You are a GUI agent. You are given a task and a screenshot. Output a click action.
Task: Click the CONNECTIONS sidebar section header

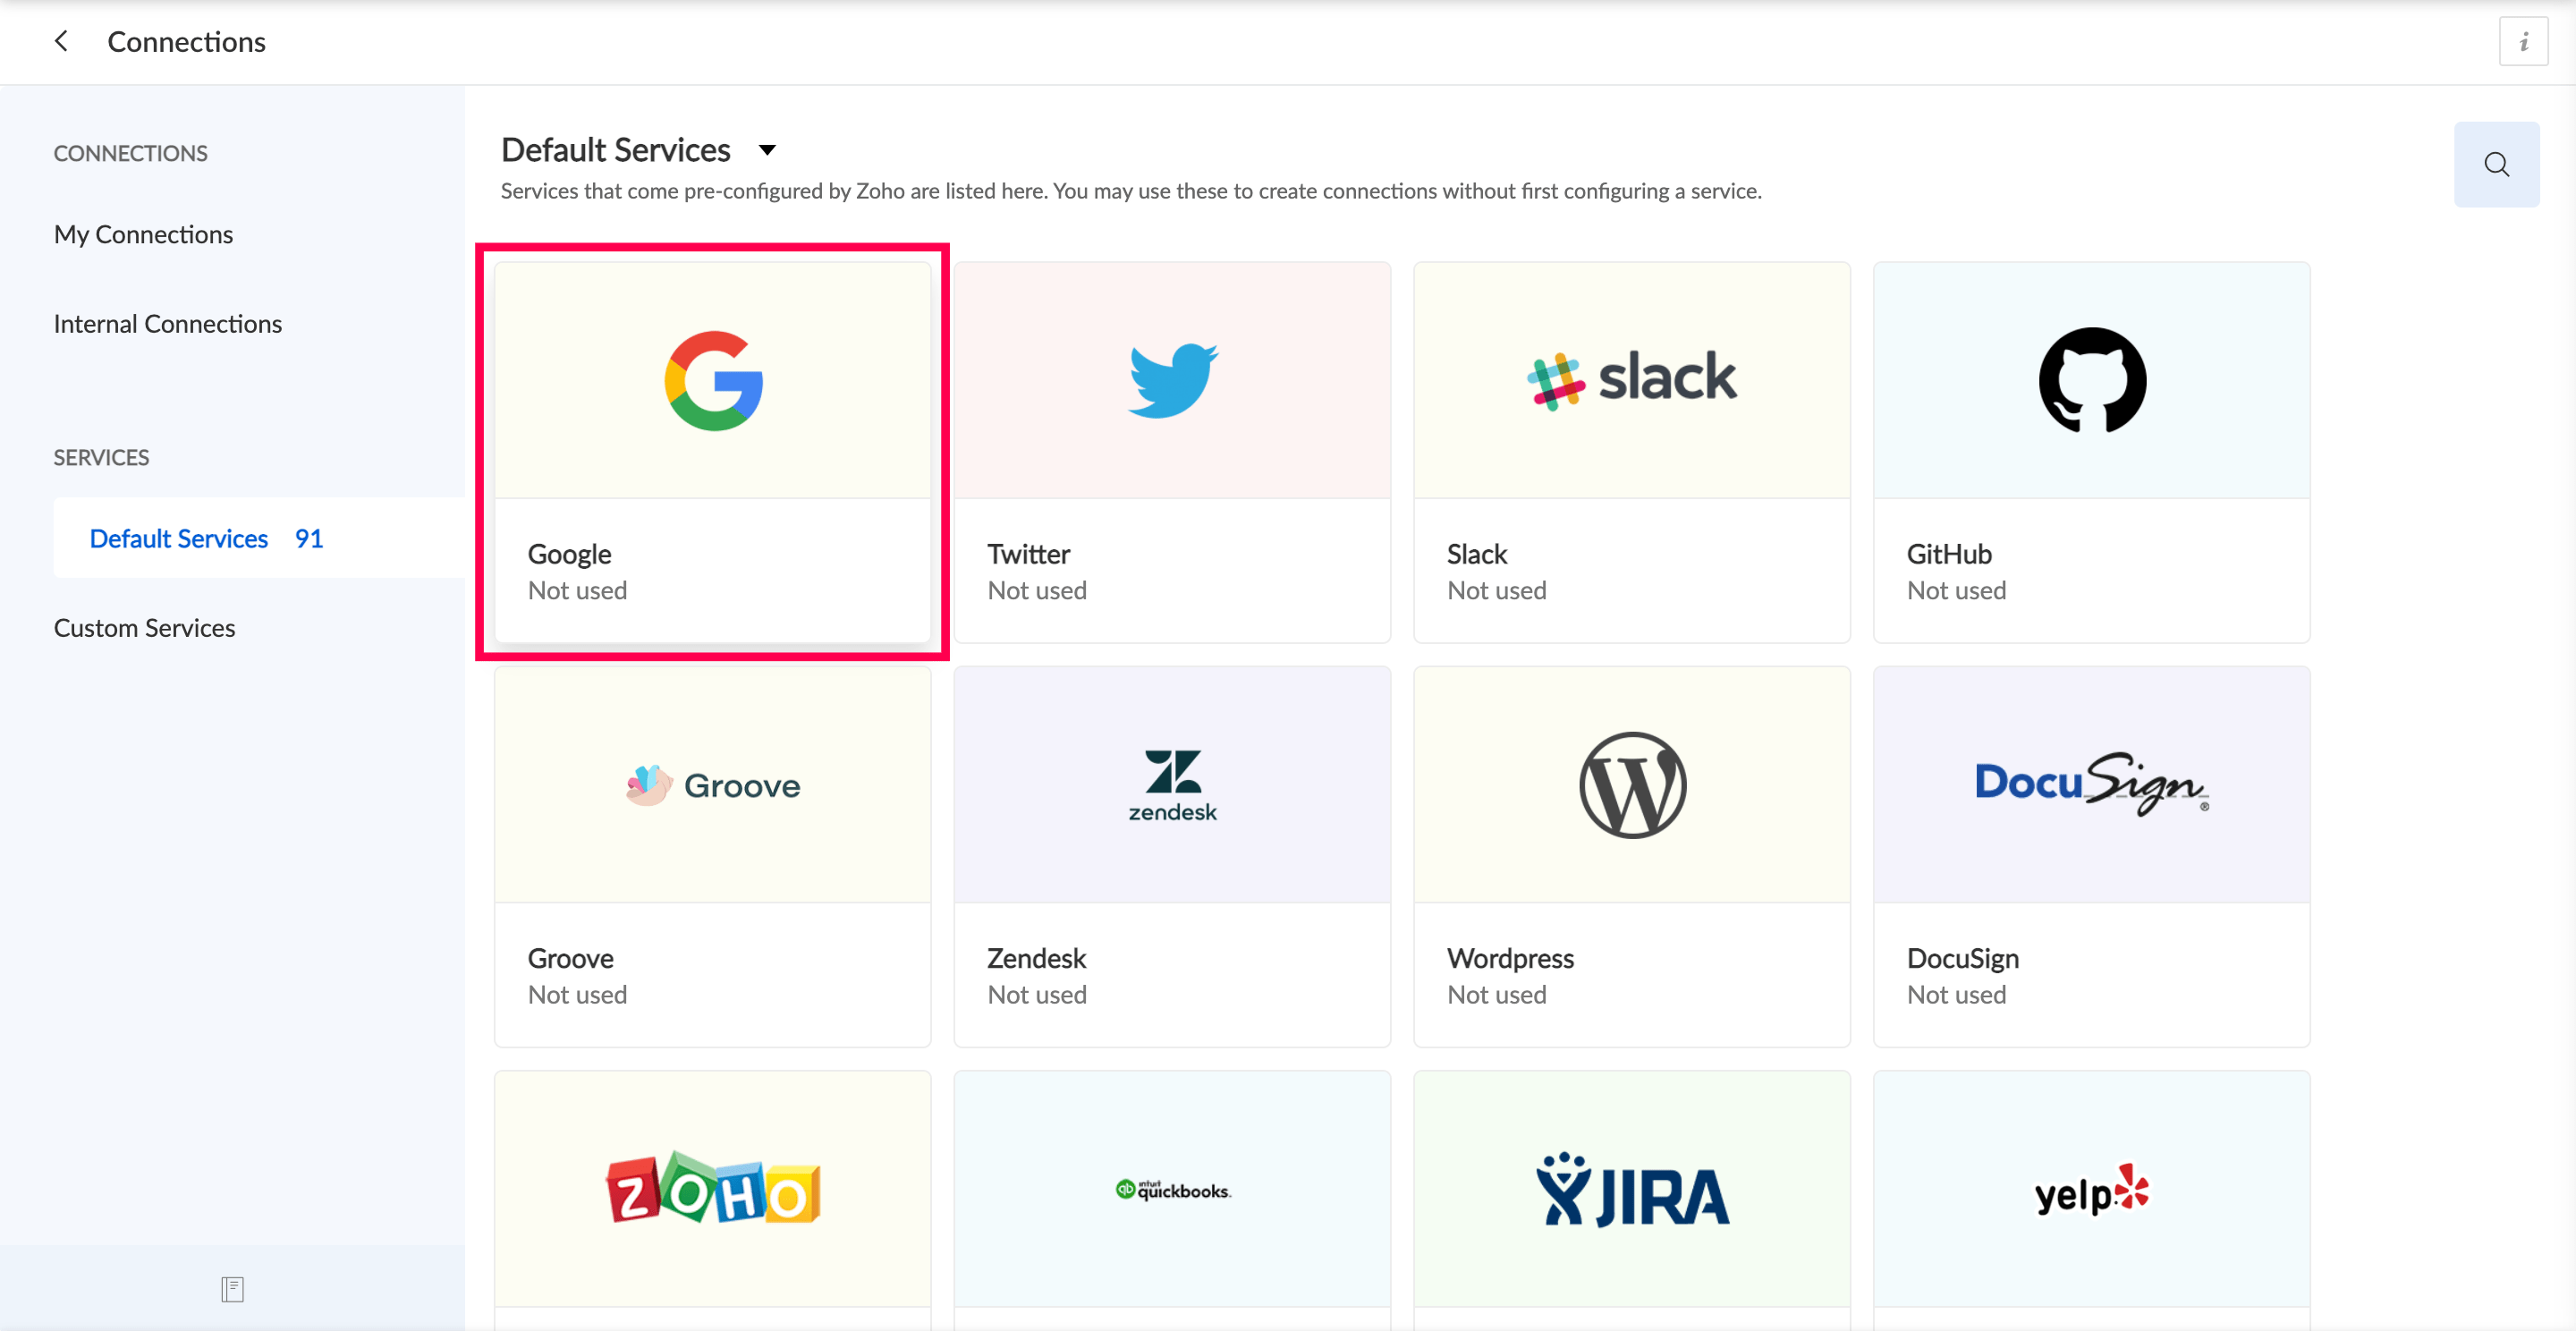[130, 153]
